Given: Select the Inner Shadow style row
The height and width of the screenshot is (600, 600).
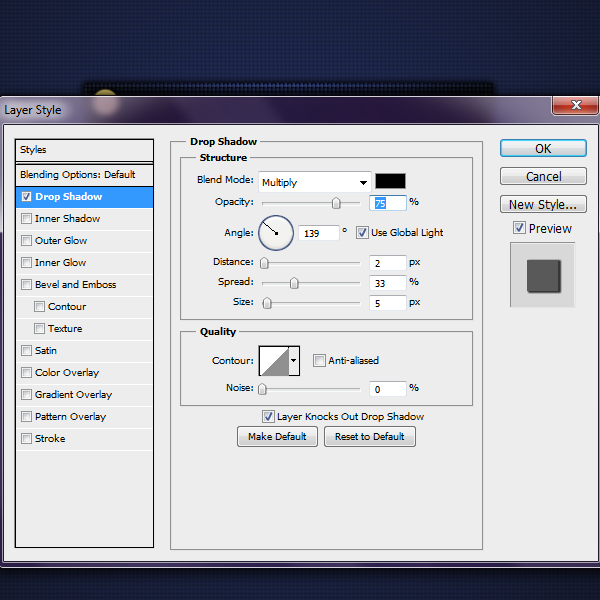Looking at the screenshot, I should pos(84,219).
